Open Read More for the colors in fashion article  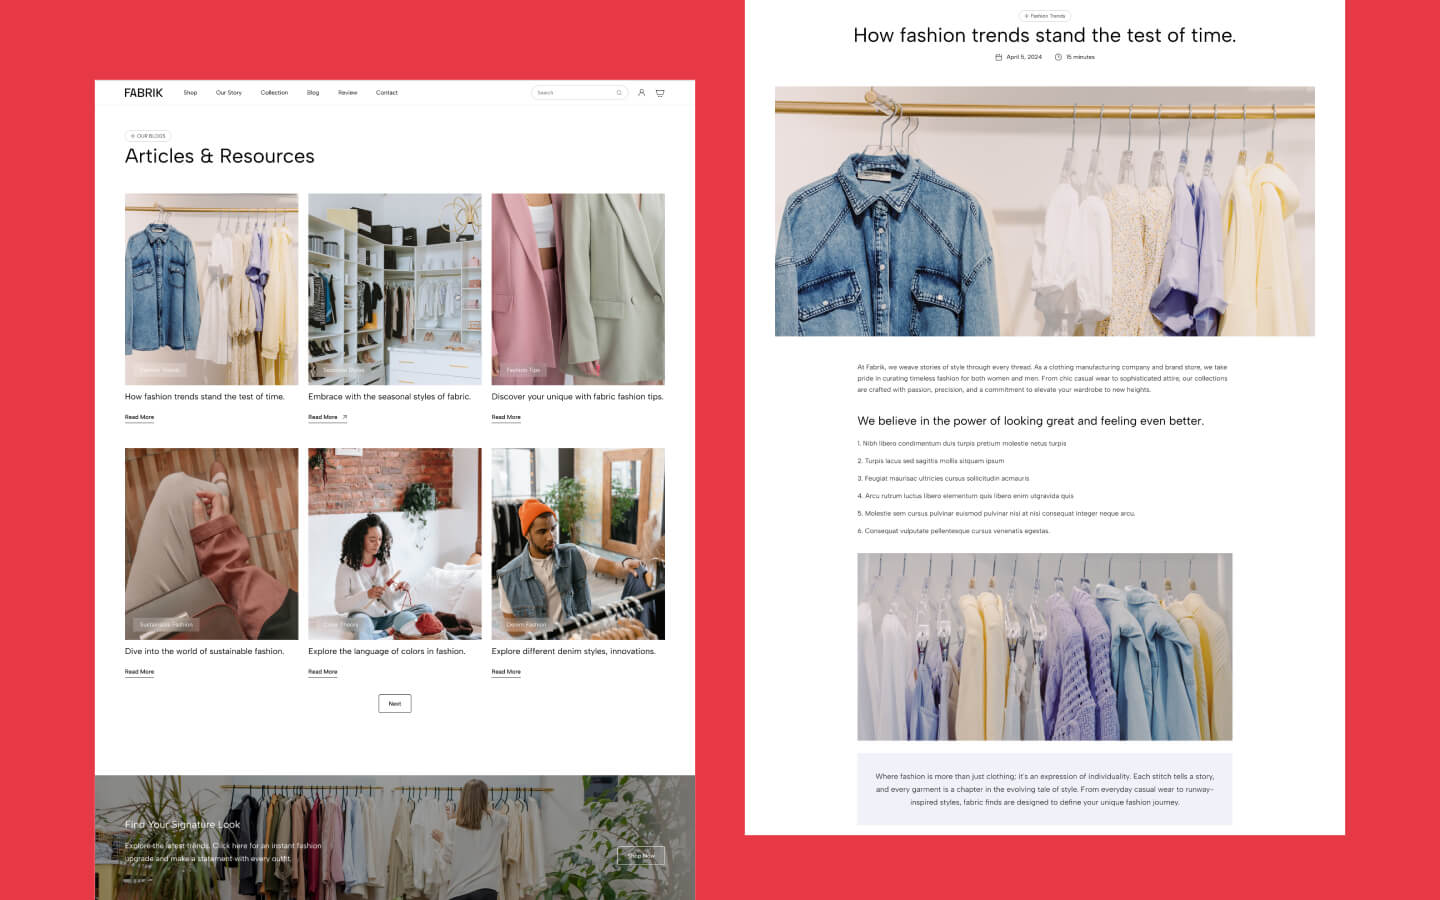(x=322, y=671)
